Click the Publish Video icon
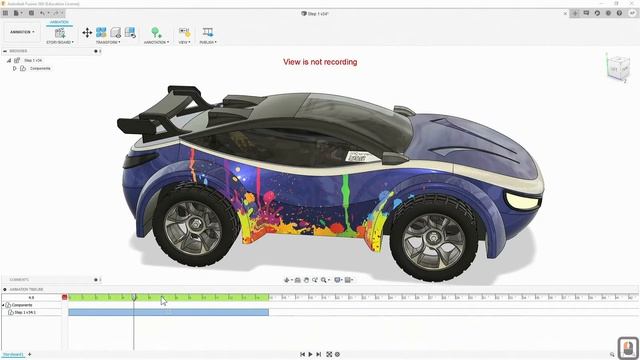Image resolution: width=640 pixels, height=360 pixels. click(208, 33)
